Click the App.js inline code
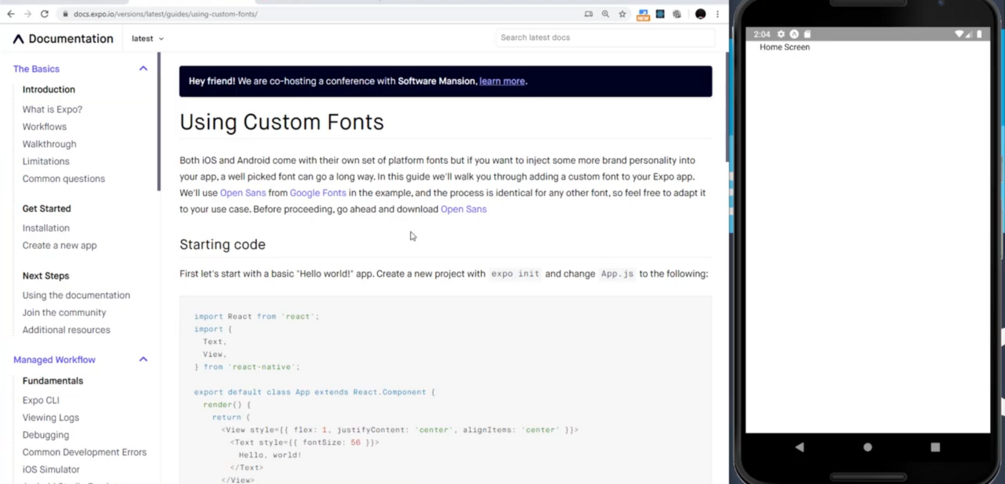1005x484 pixels. 617,274
